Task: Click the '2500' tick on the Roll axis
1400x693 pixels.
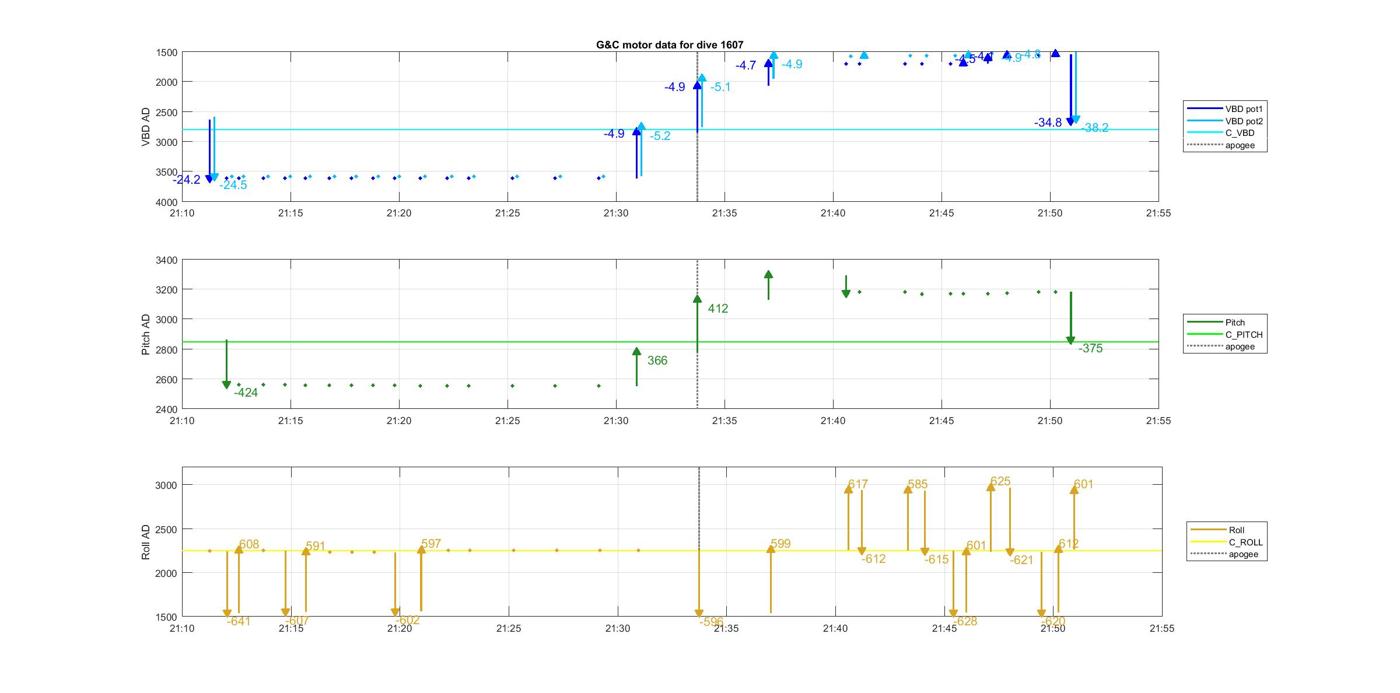Action: tap(167, 529)
